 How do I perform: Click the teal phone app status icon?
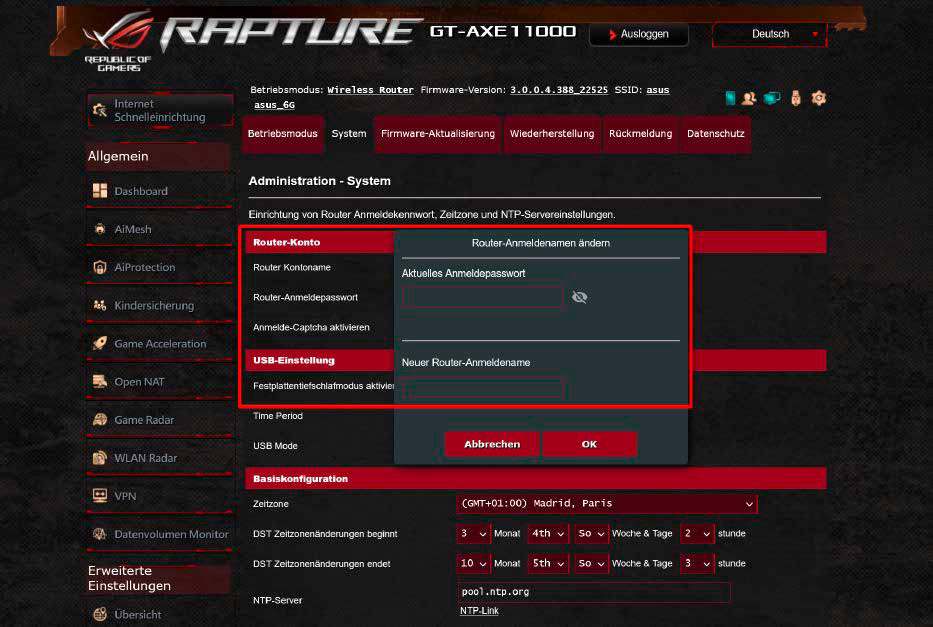(x=730, y=98)
